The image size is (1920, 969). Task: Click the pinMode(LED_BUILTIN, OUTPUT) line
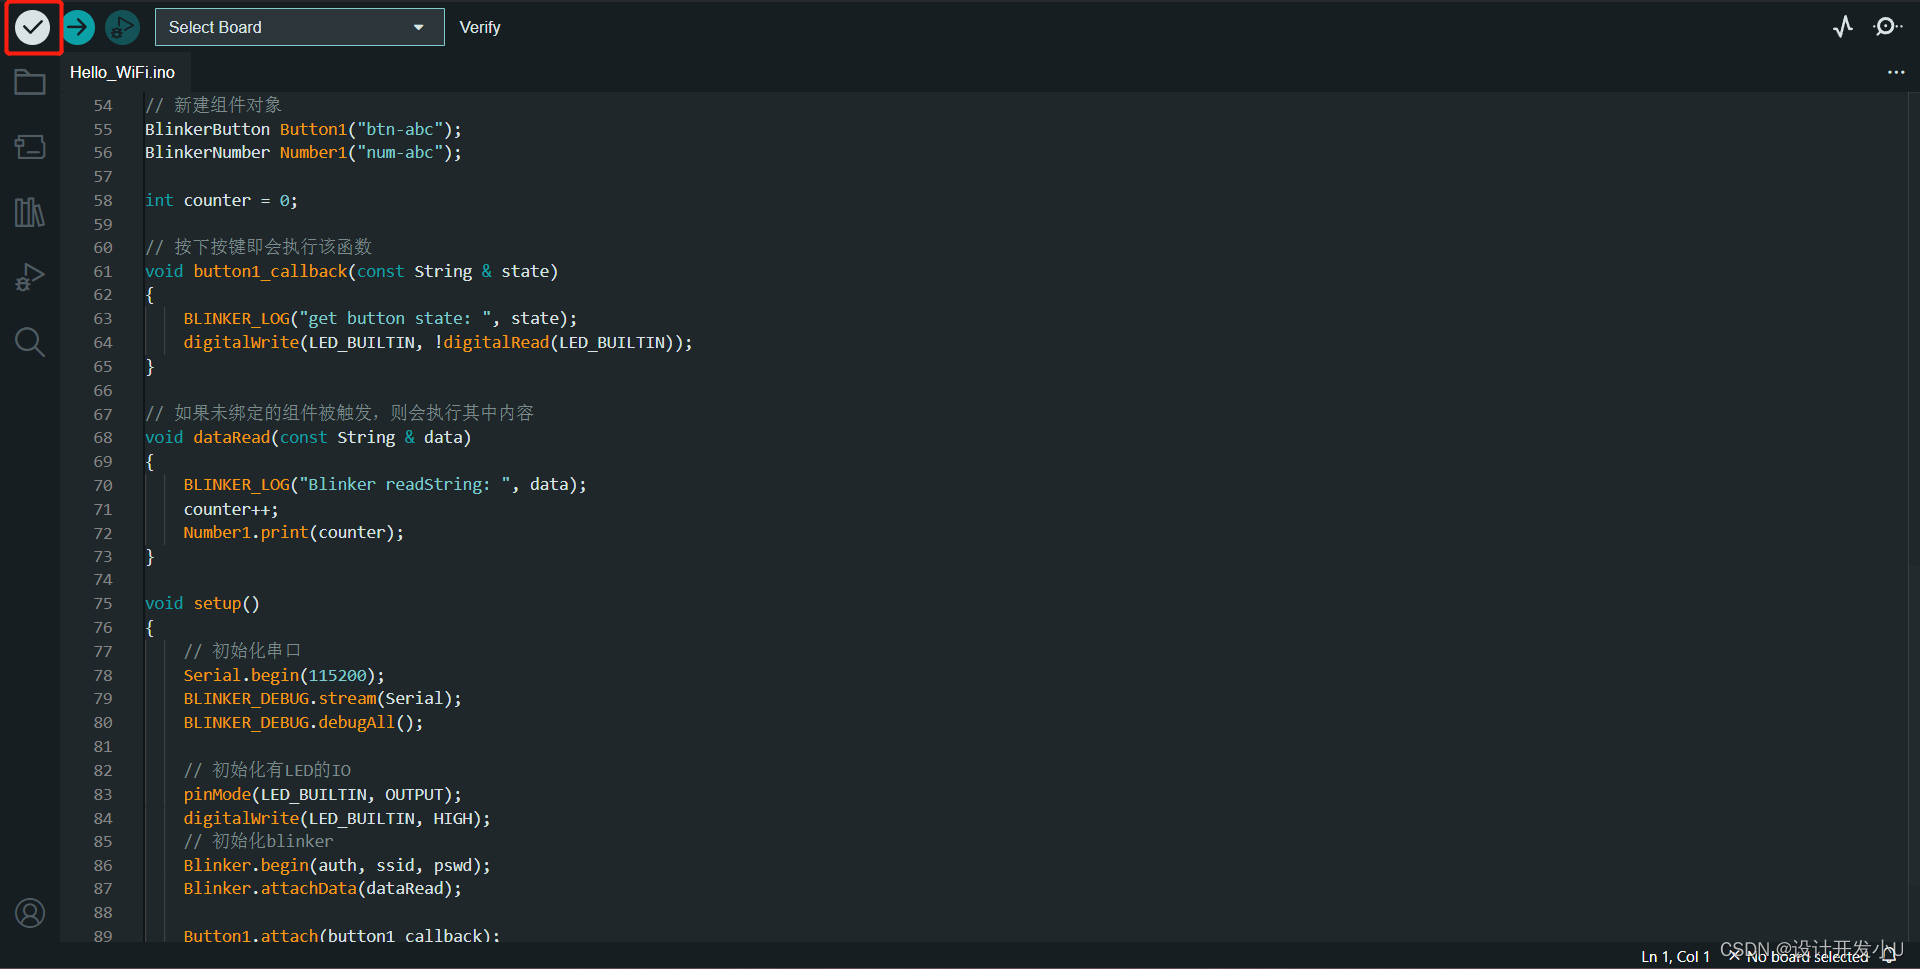coord(322,794)
